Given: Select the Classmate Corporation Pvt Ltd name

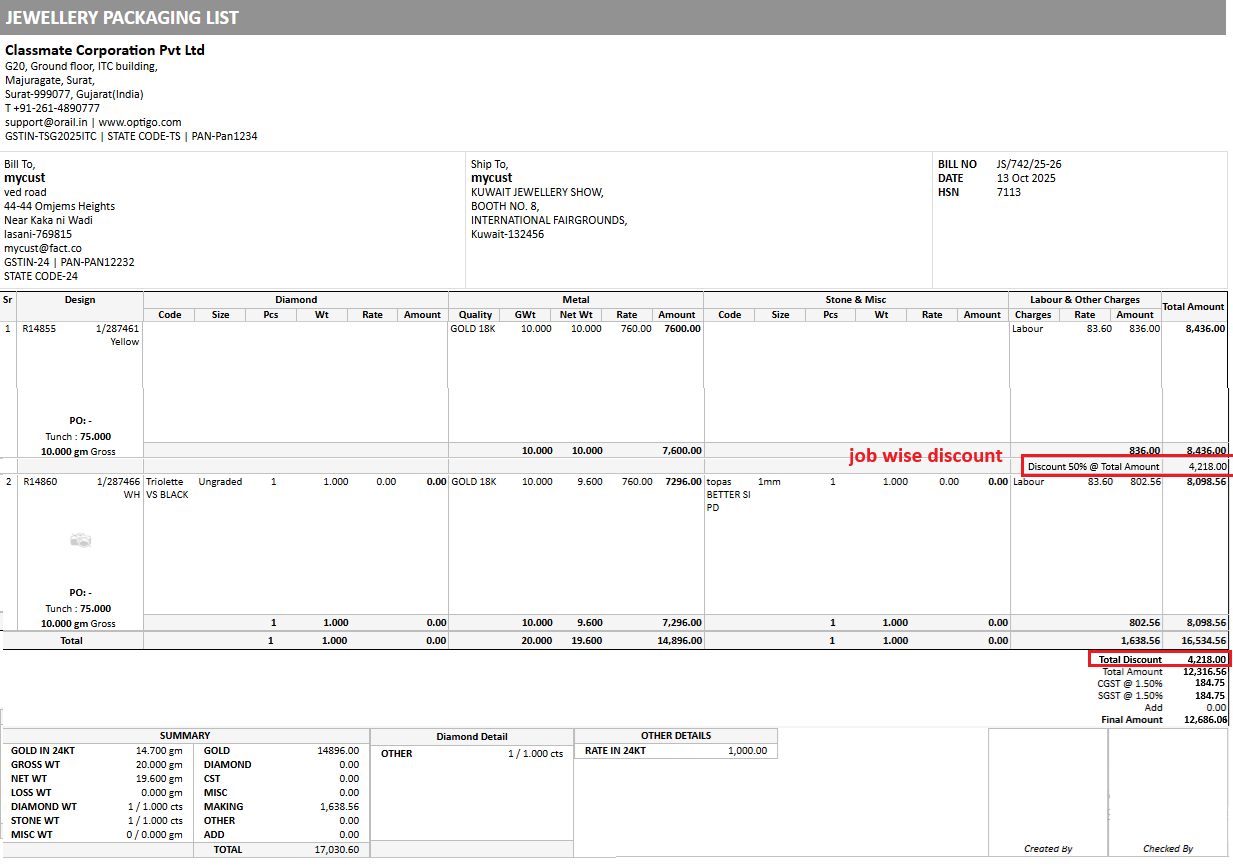Looking at the screenshot, I should point(105,50).
